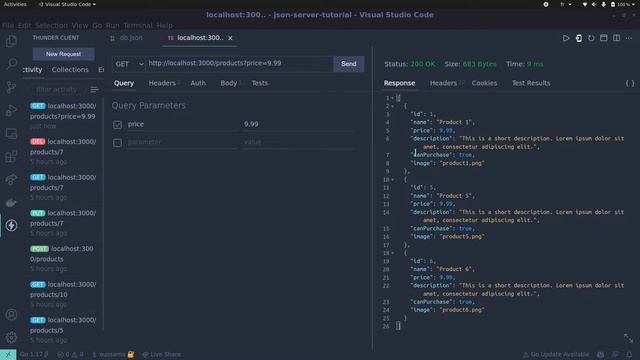Open the Thunder Client lightning icon

[x=11, y=225]
